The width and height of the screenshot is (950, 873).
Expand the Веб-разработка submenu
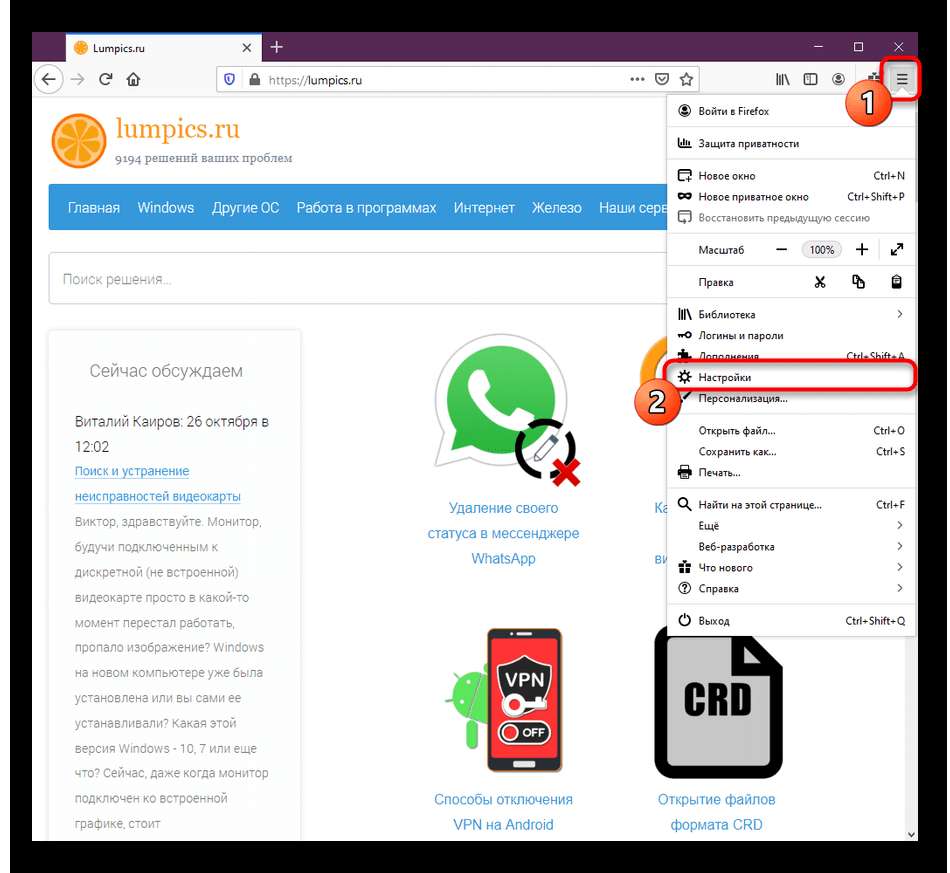tap(791, 546)
